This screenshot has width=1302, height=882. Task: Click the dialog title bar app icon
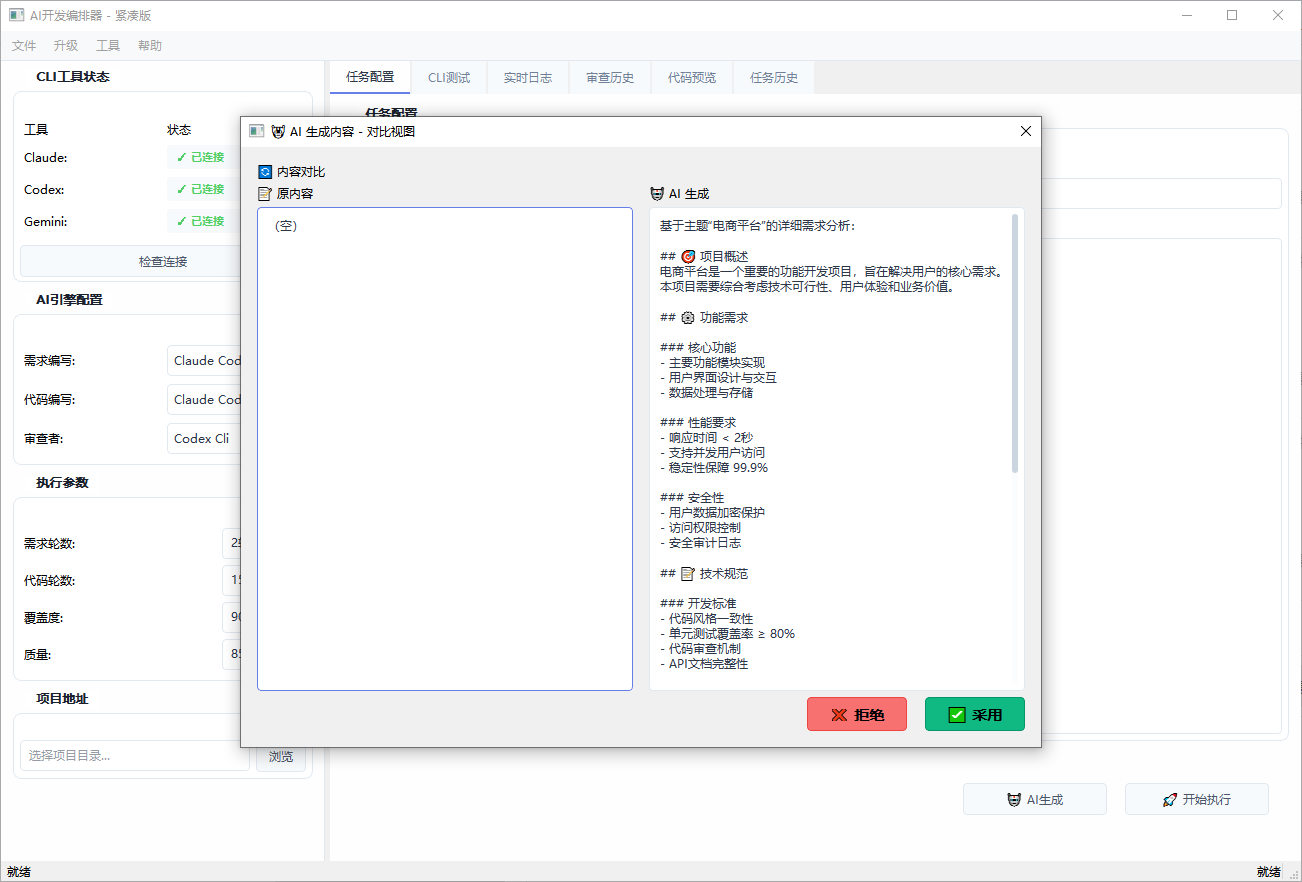click(257, 131)
